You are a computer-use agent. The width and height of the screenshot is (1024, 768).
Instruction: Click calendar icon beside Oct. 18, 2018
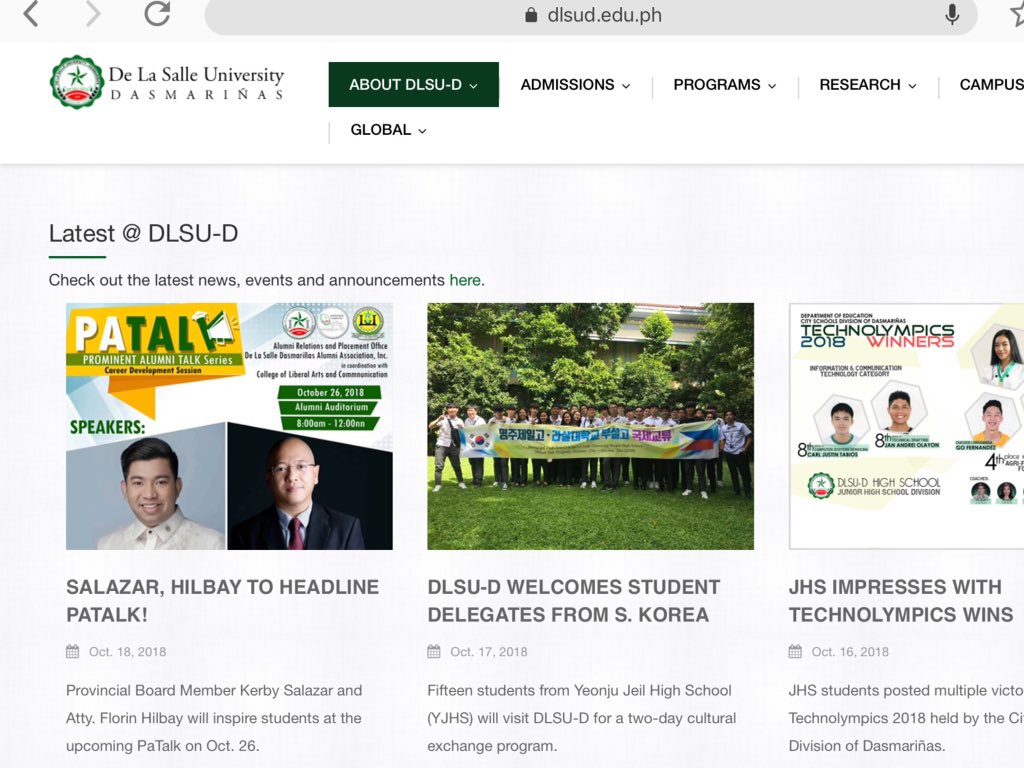click(x=72, y=652)
